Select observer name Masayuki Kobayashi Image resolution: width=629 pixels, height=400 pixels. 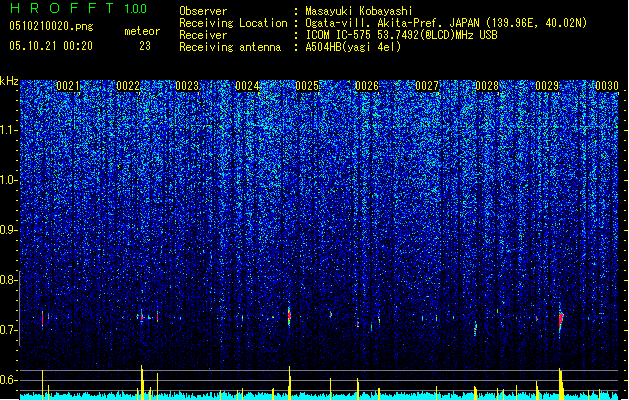coord(359,11)
